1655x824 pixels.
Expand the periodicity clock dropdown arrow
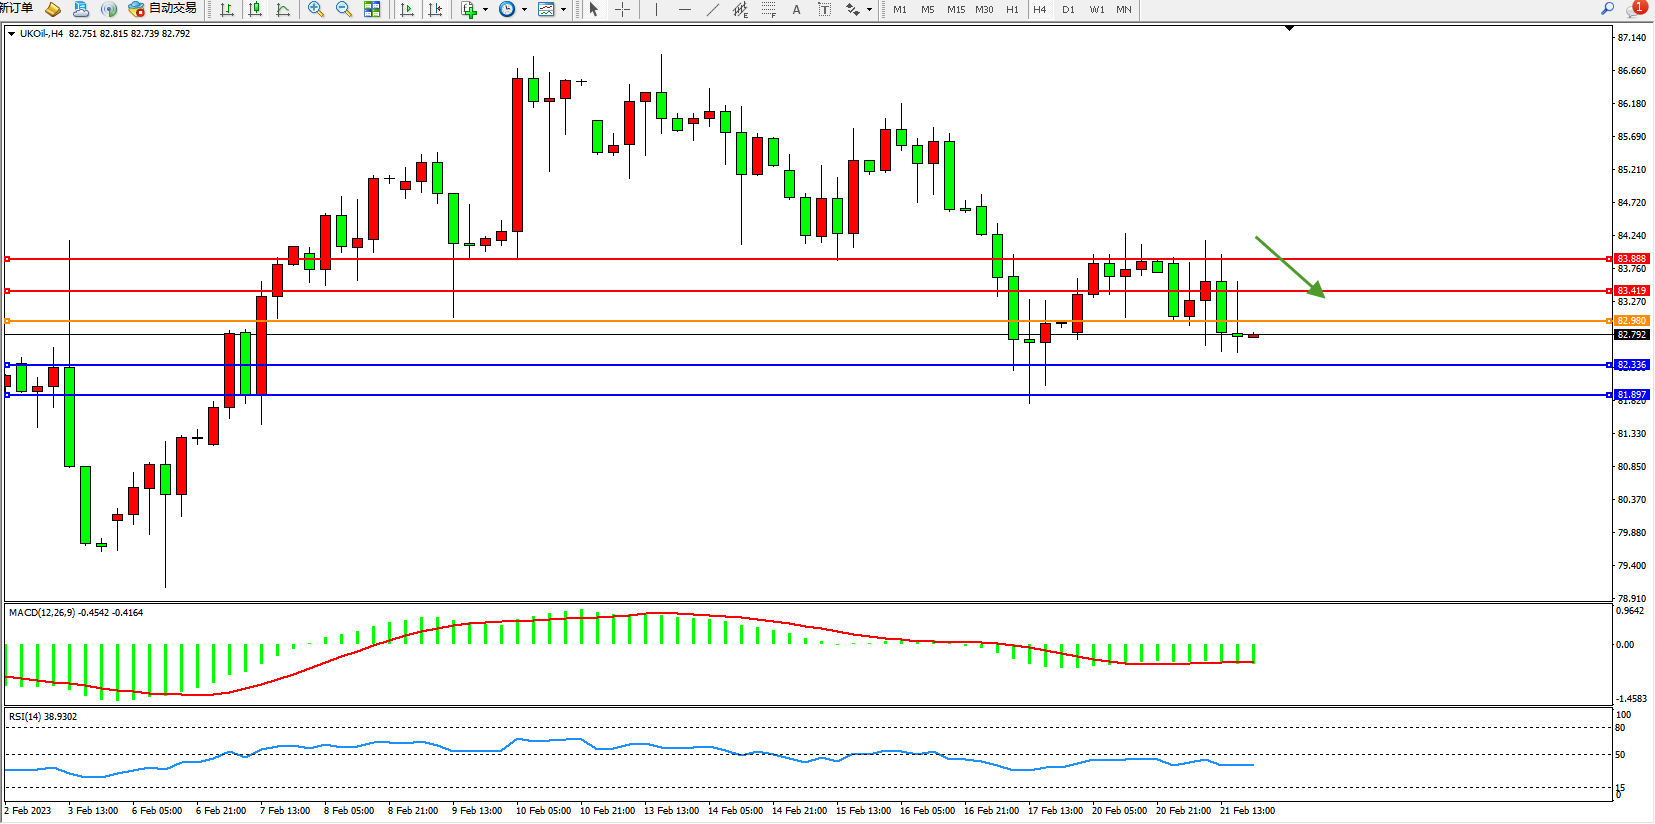click(524, 10)
